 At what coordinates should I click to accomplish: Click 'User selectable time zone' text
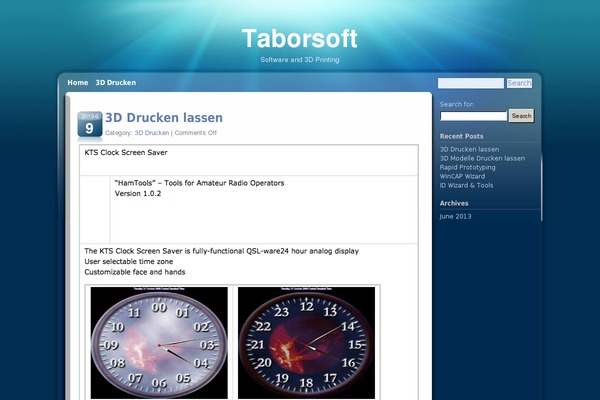(129, 261)
